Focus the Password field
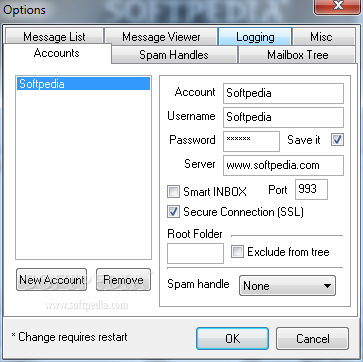 (251, 141)
